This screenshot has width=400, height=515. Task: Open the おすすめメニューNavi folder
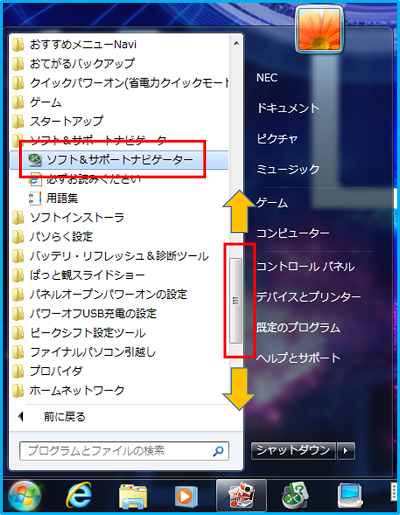[75, 44]
